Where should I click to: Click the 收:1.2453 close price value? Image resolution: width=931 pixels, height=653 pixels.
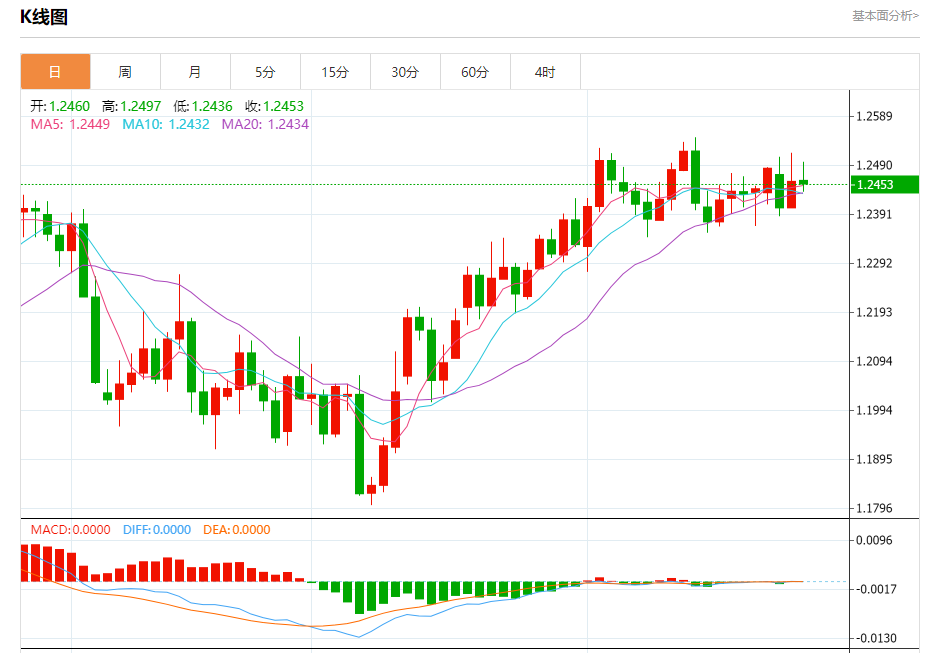point(274,106)
